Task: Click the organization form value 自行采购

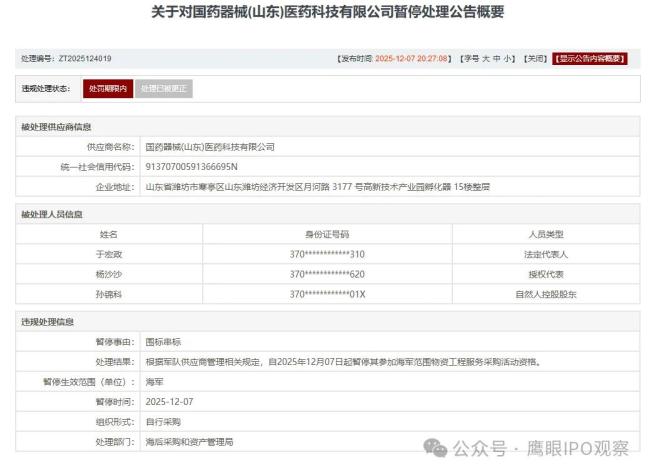Action: point(163,422)
